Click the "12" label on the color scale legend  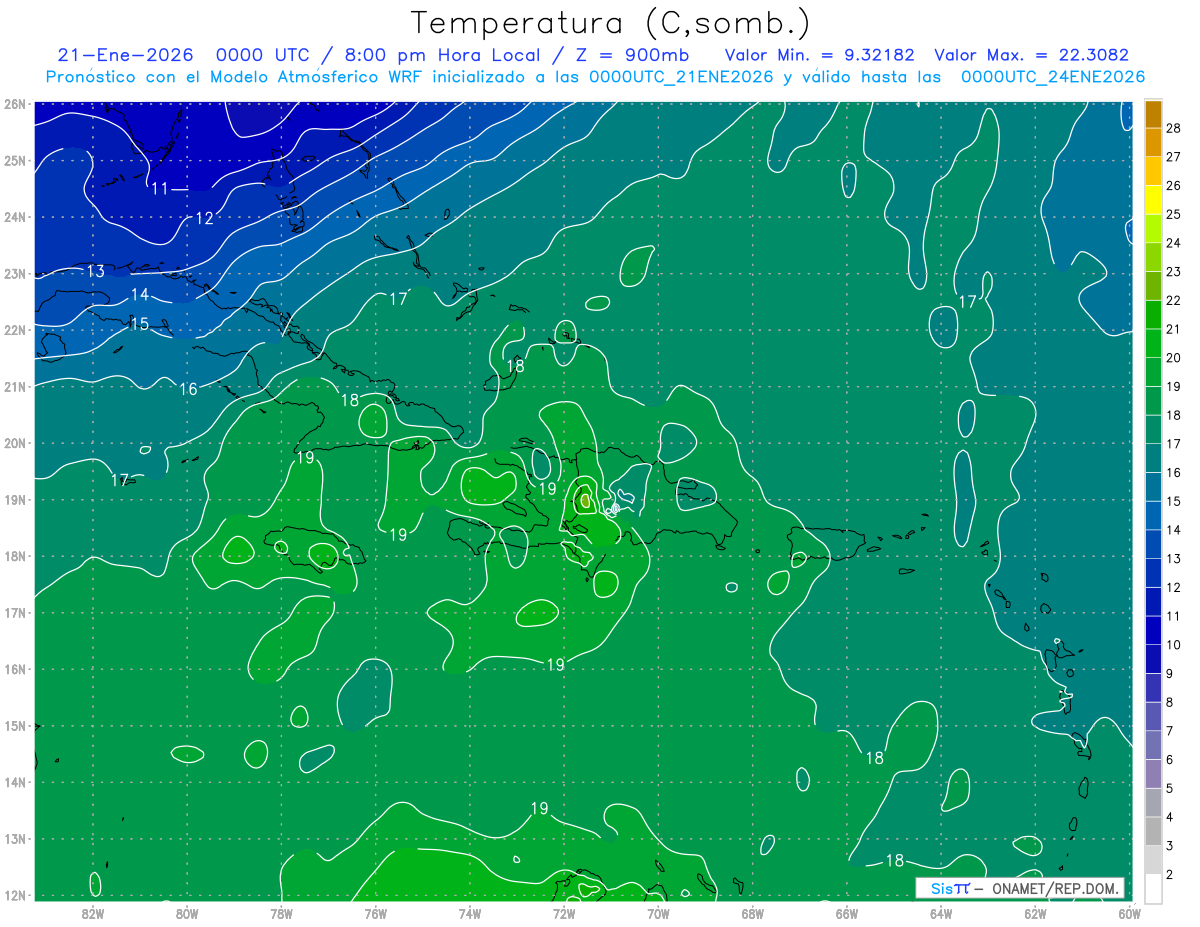pyautogui.click(x=1174, y=587)
